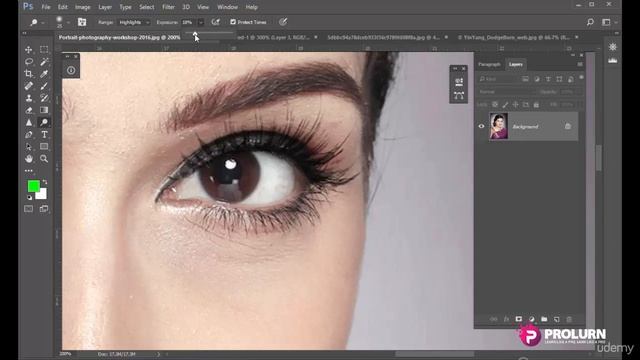Select the Healing Brush tool

click(x=29, y=86)
